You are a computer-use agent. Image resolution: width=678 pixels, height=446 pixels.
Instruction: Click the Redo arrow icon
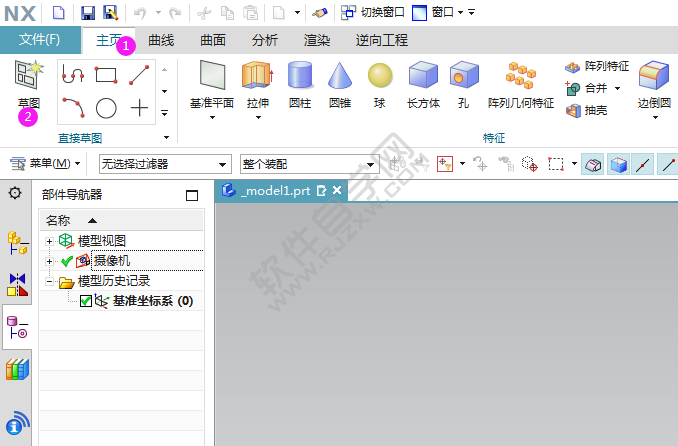coord(175,13)
